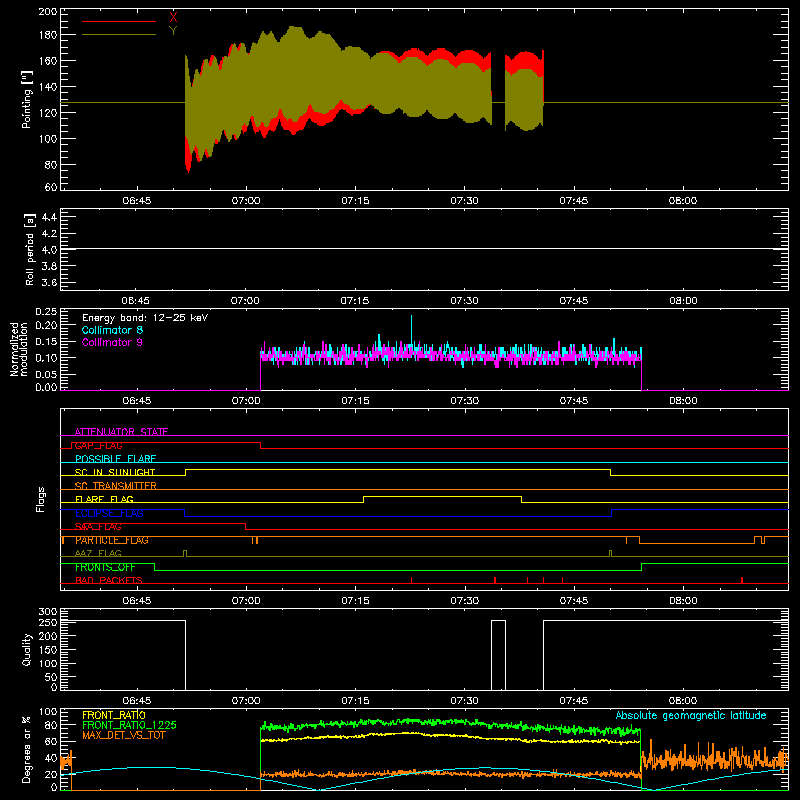The width and height of the screenshot is (800, 800).
Task: Click the "Absolute geomagnetic latitude" legend text
Action: (691, 715)
